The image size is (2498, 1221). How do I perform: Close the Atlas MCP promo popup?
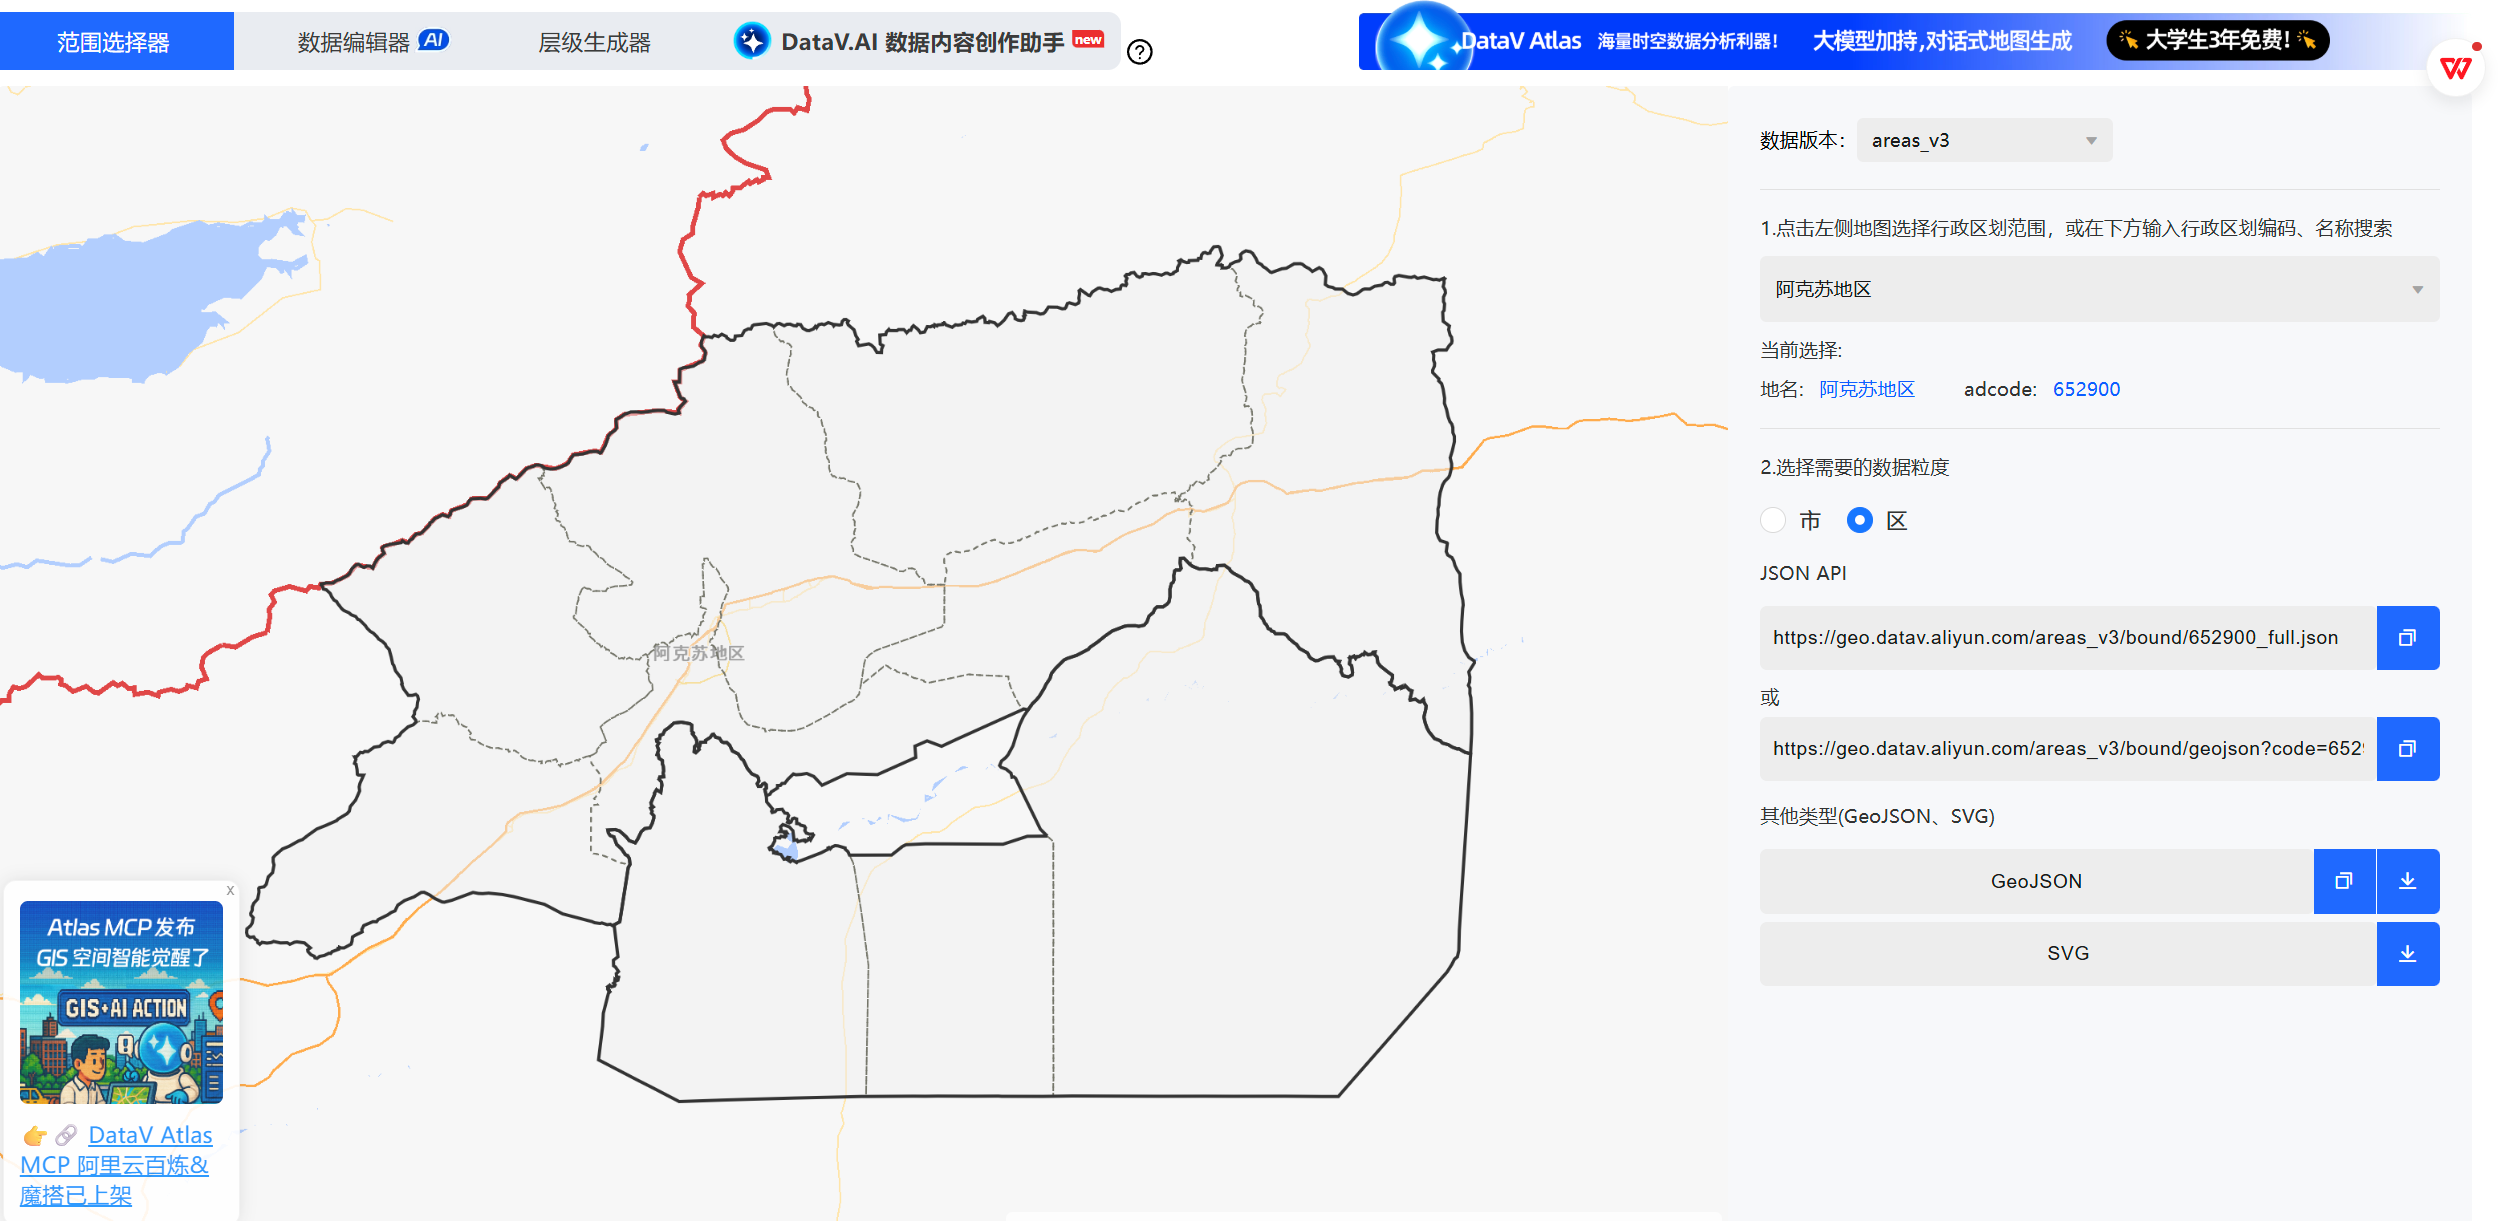tap(230, 890)
